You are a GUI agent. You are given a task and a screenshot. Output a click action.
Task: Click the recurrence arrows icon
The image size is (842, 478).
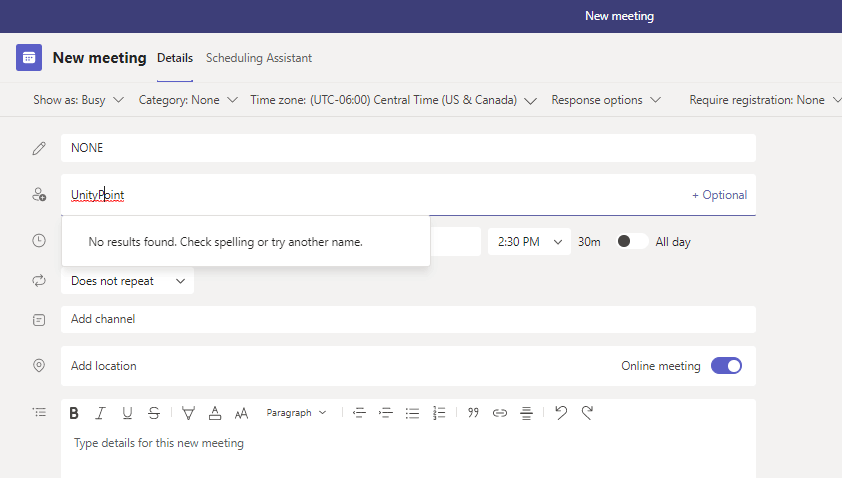tap(39, 280)
